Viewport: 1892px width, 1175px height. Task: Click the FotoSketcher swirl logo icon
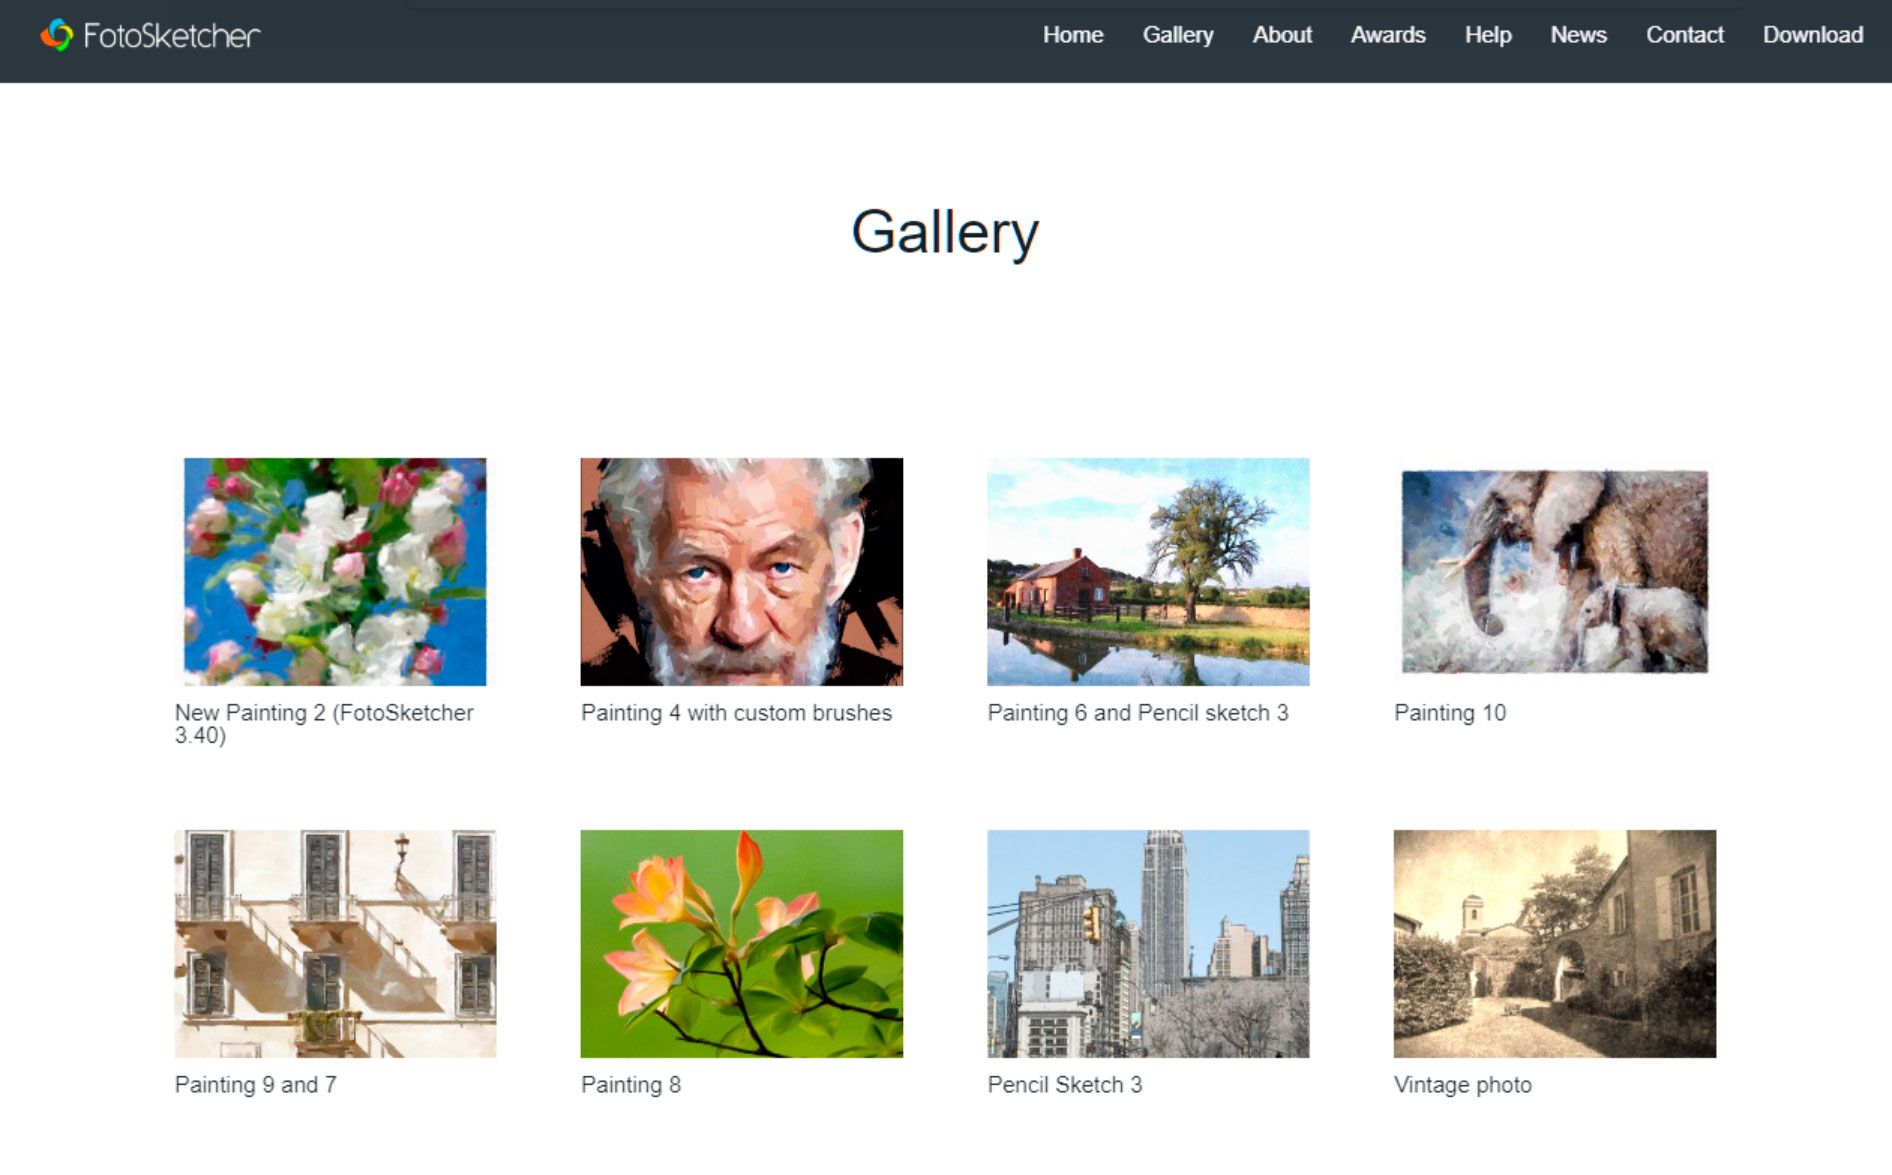point(57,35)
